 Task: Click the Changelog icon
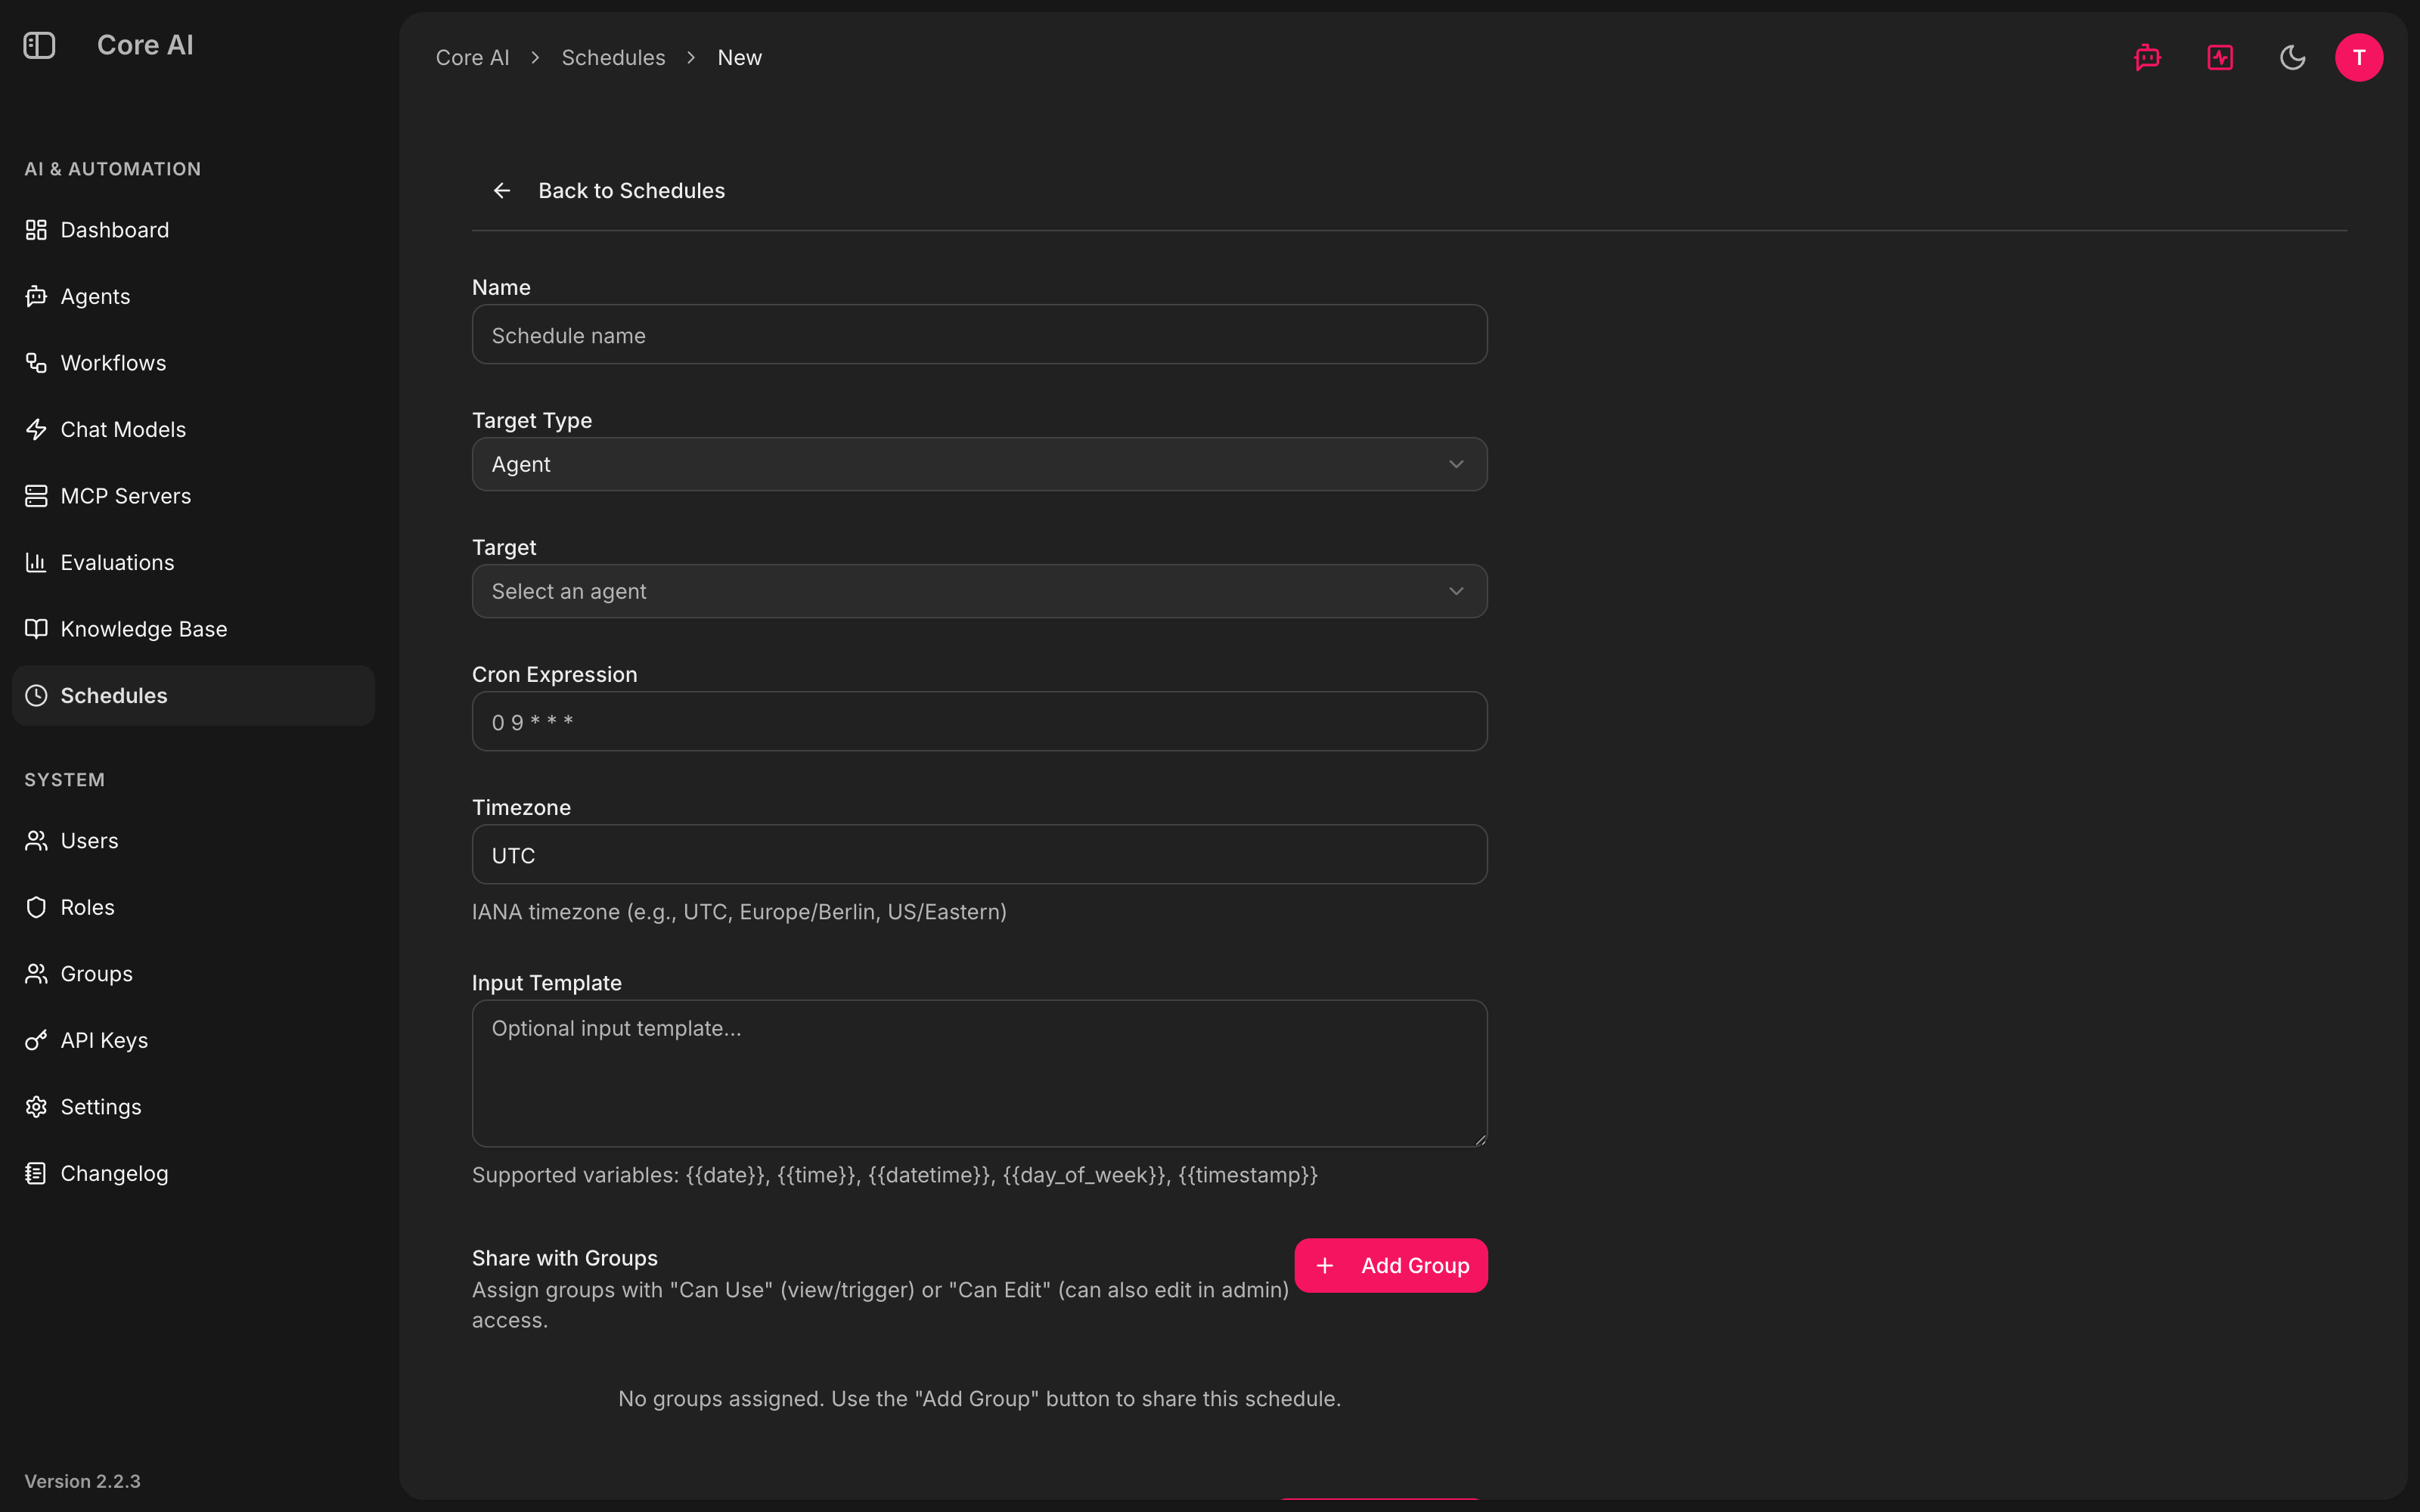tap(36, 1173)
